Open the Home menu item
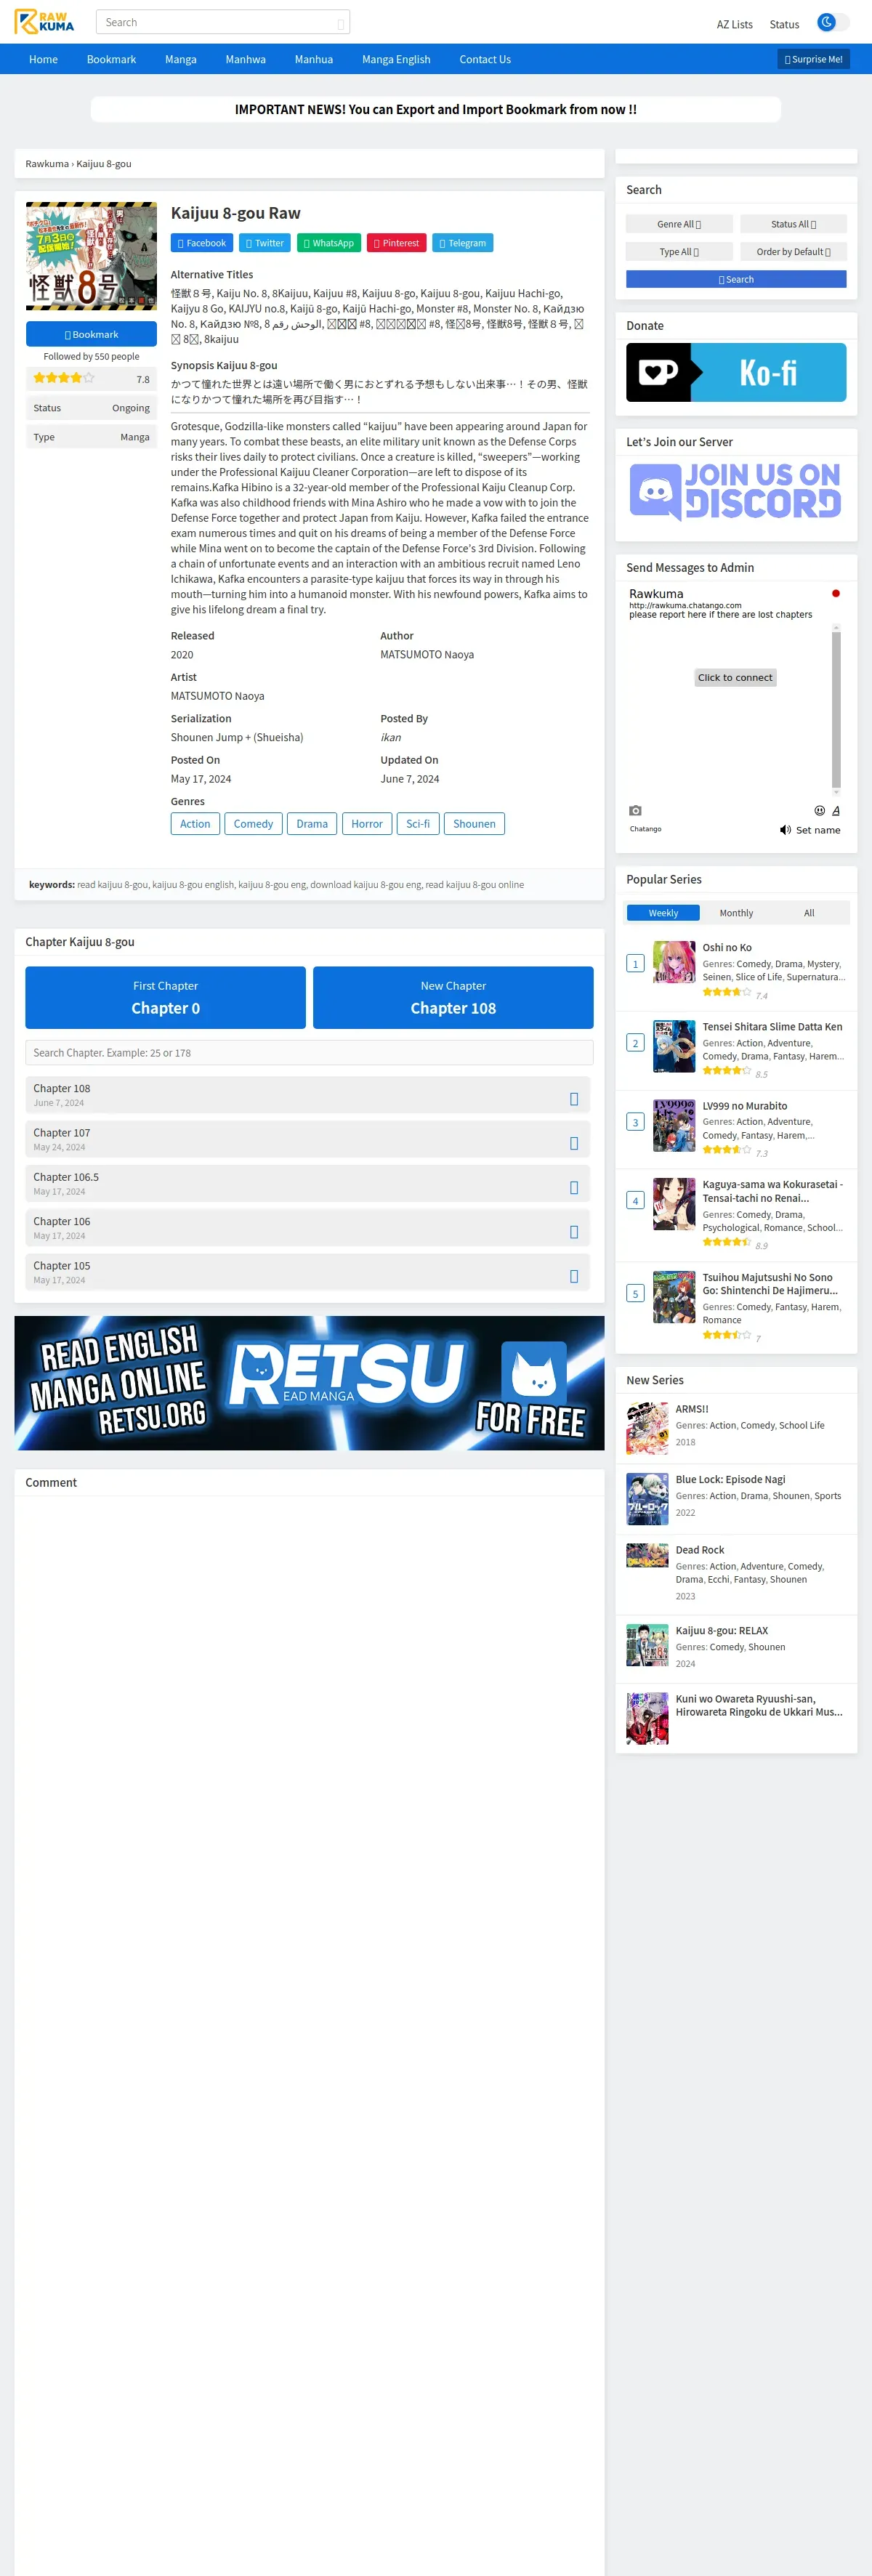This screenshot has width=872, height=2576. coord(43,59)
